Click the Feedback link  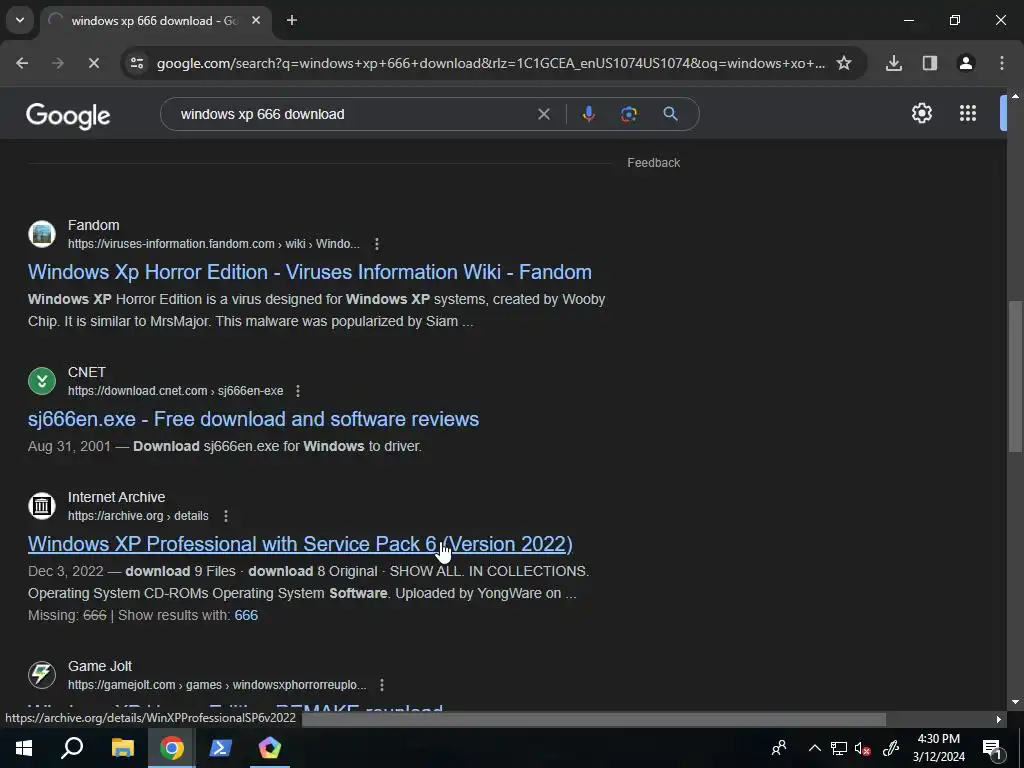point(654,163)
